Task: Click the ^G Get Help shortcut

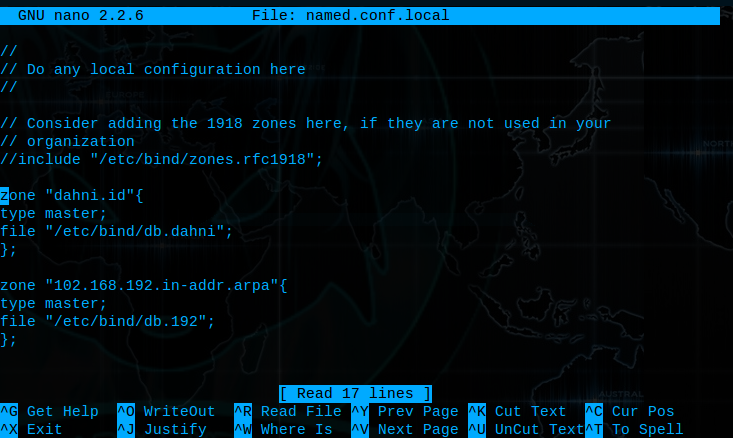Action: 49,411
